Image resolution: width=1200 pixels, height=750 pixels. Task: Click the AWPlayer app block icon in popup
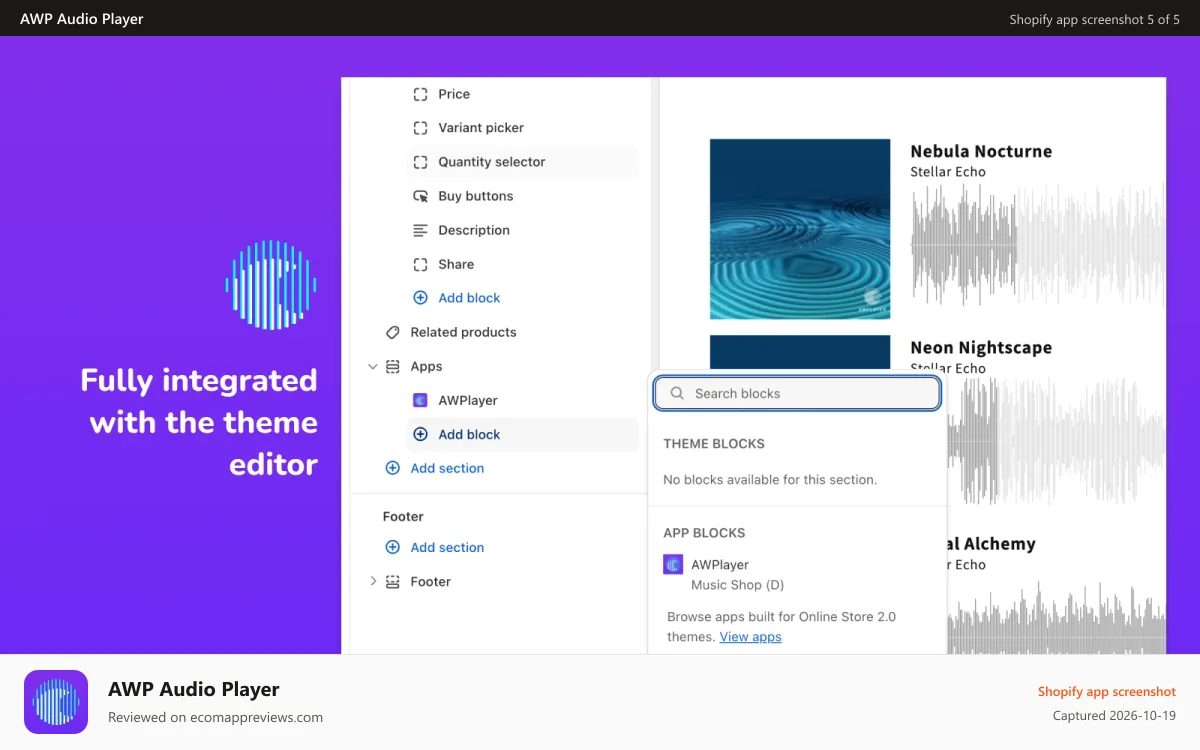(x=673, y=565)
